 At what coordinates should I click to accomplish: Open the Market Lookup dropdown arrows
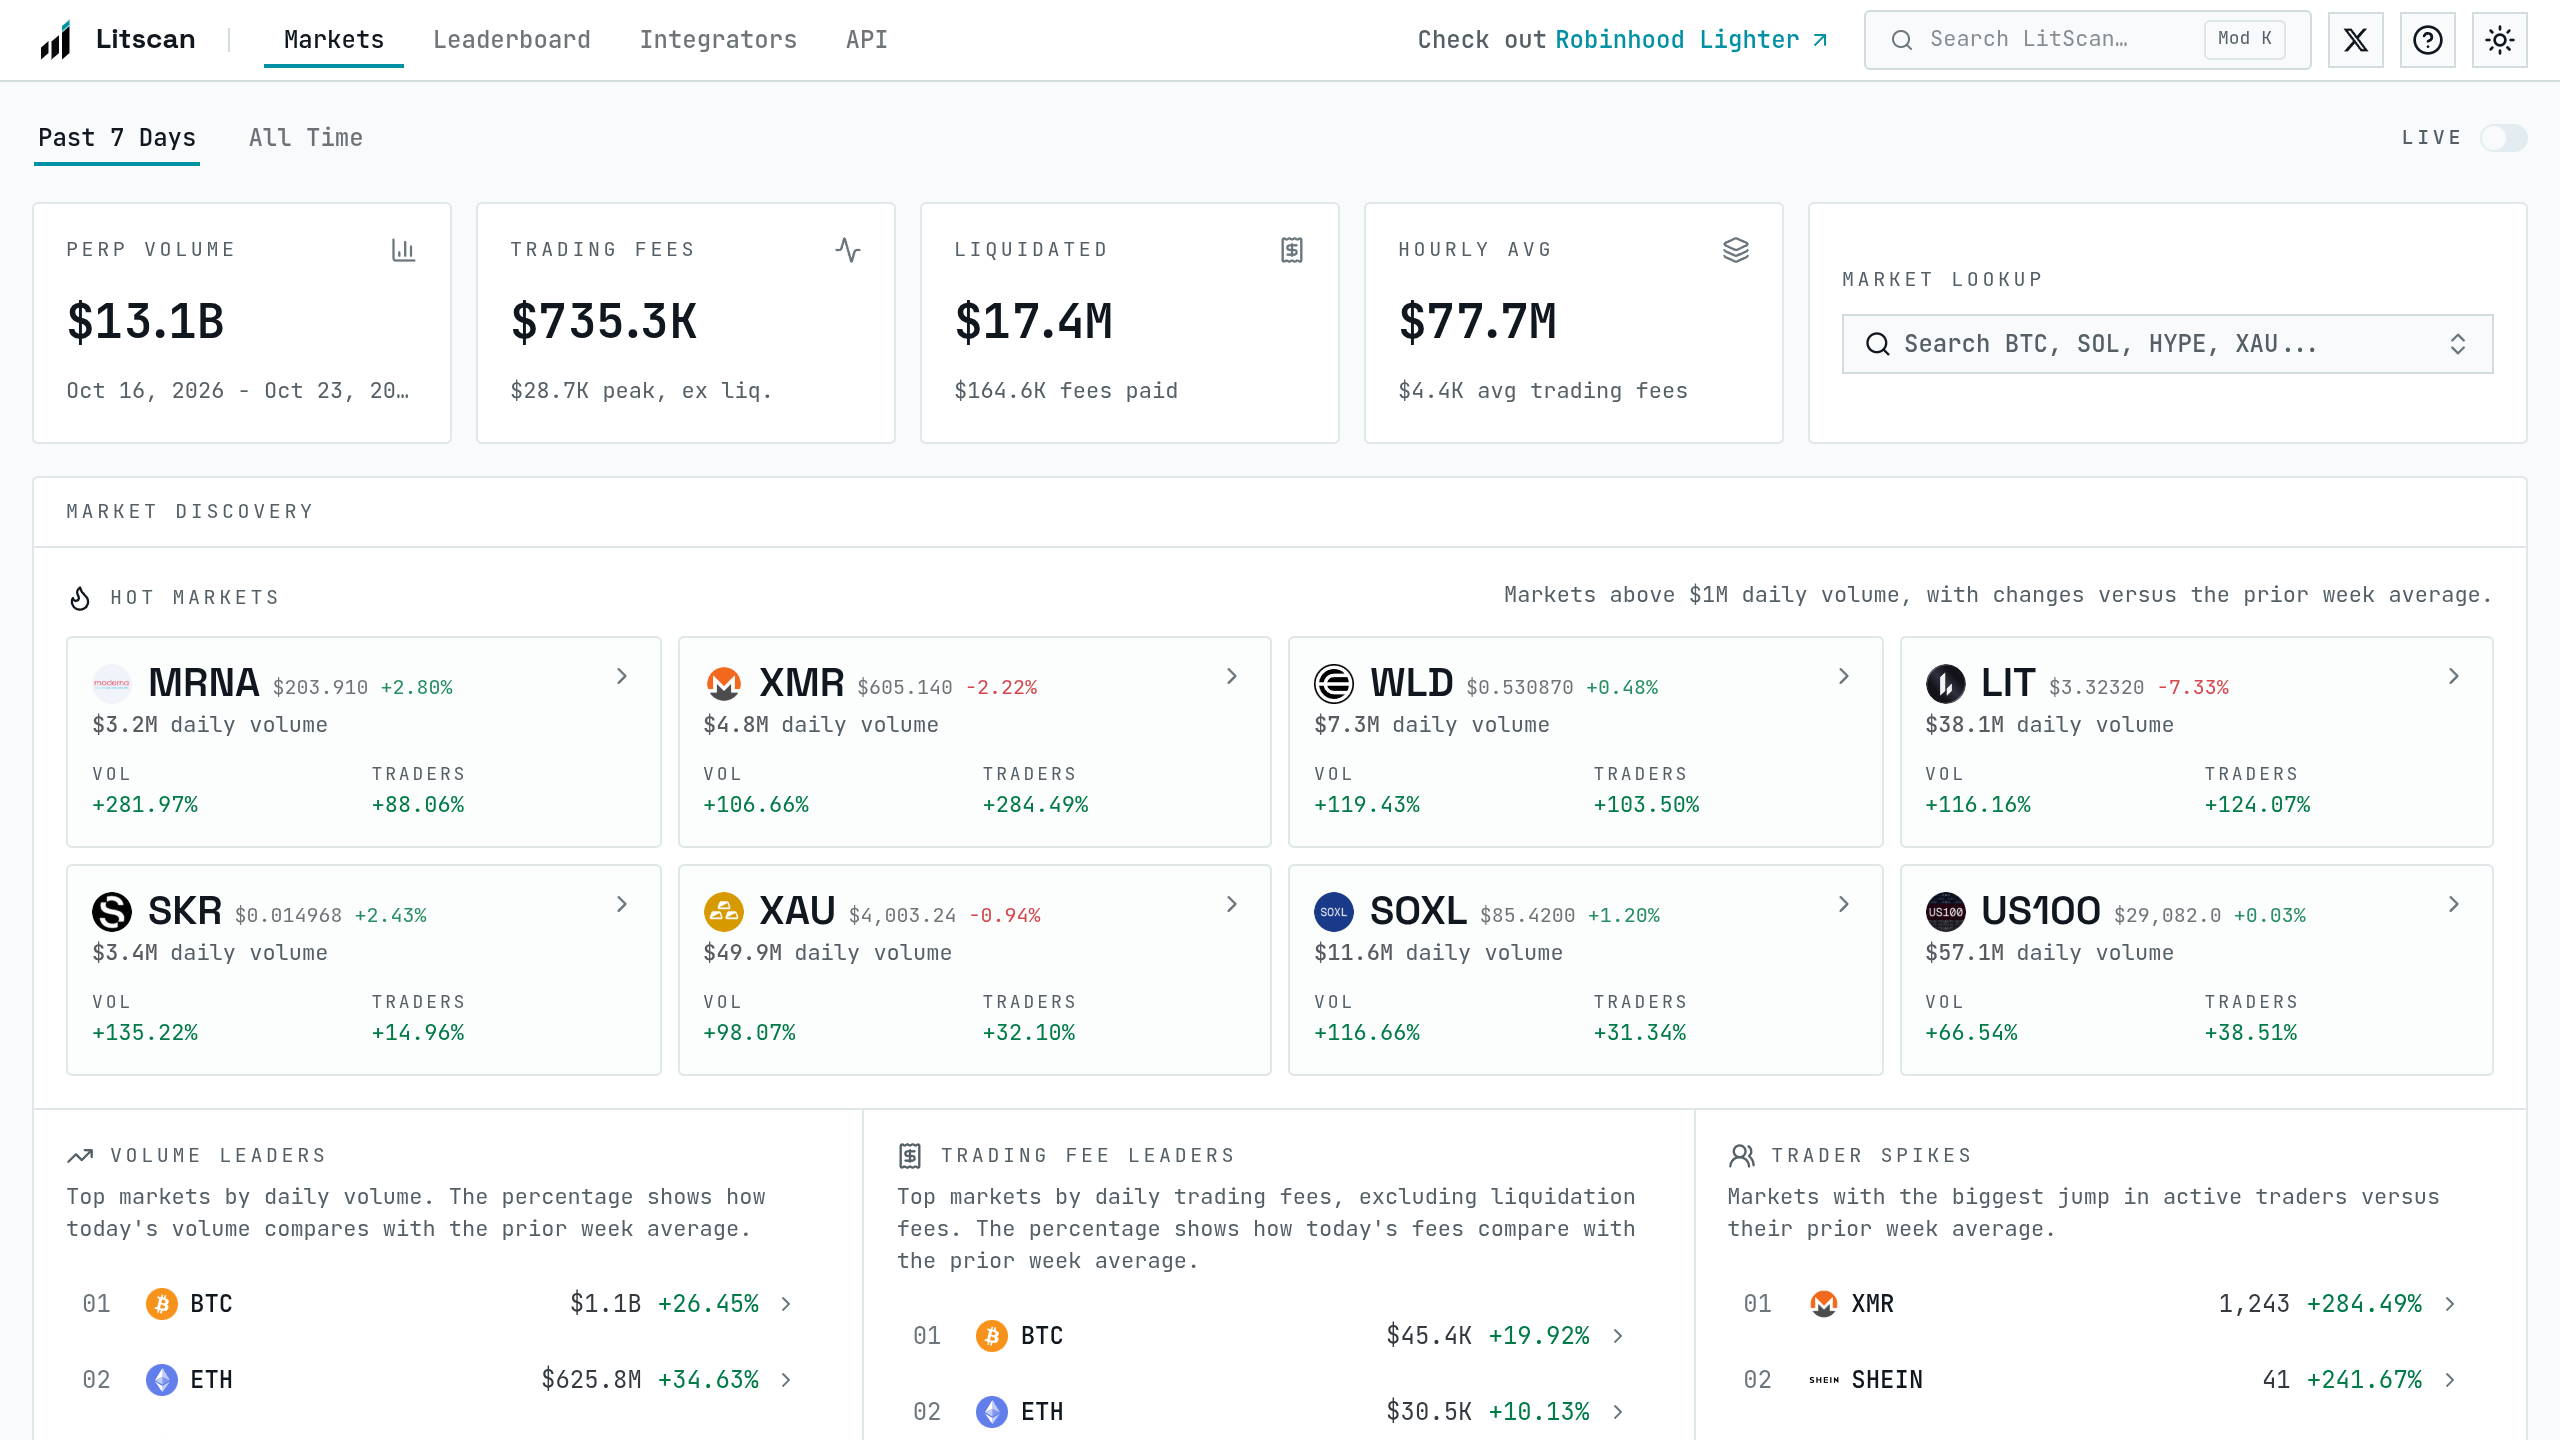[x=2458, y=344]
